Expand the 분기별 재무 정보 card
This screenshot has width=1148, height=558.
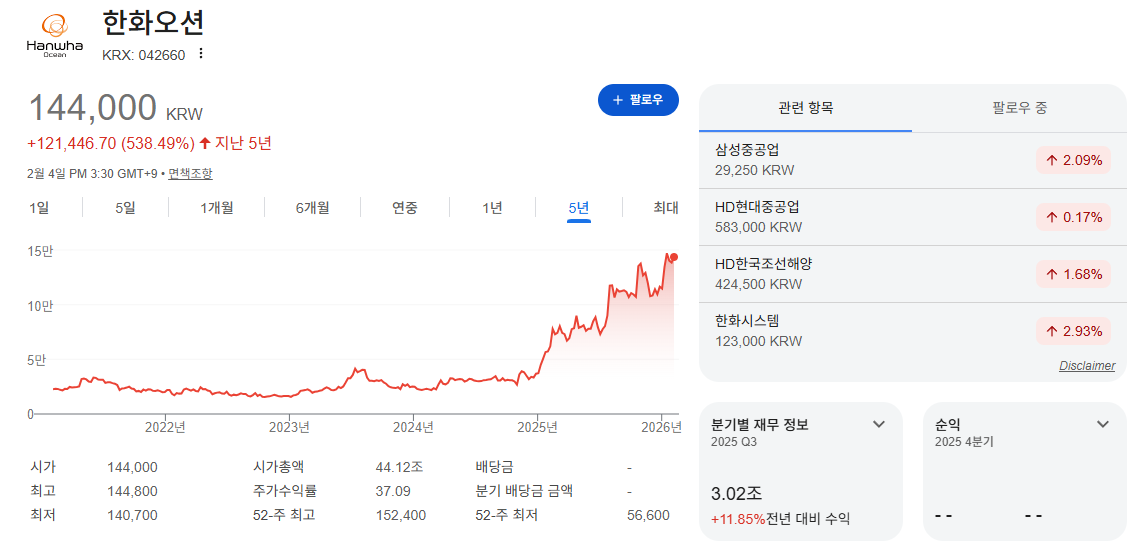tap(879, 424)
